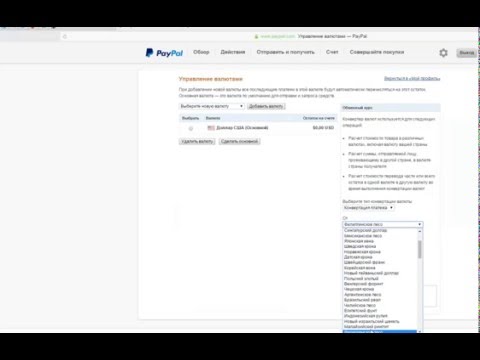Click the Добавить валюту button
The width and height of the screenshot is (480, 360).
[266, 106]
